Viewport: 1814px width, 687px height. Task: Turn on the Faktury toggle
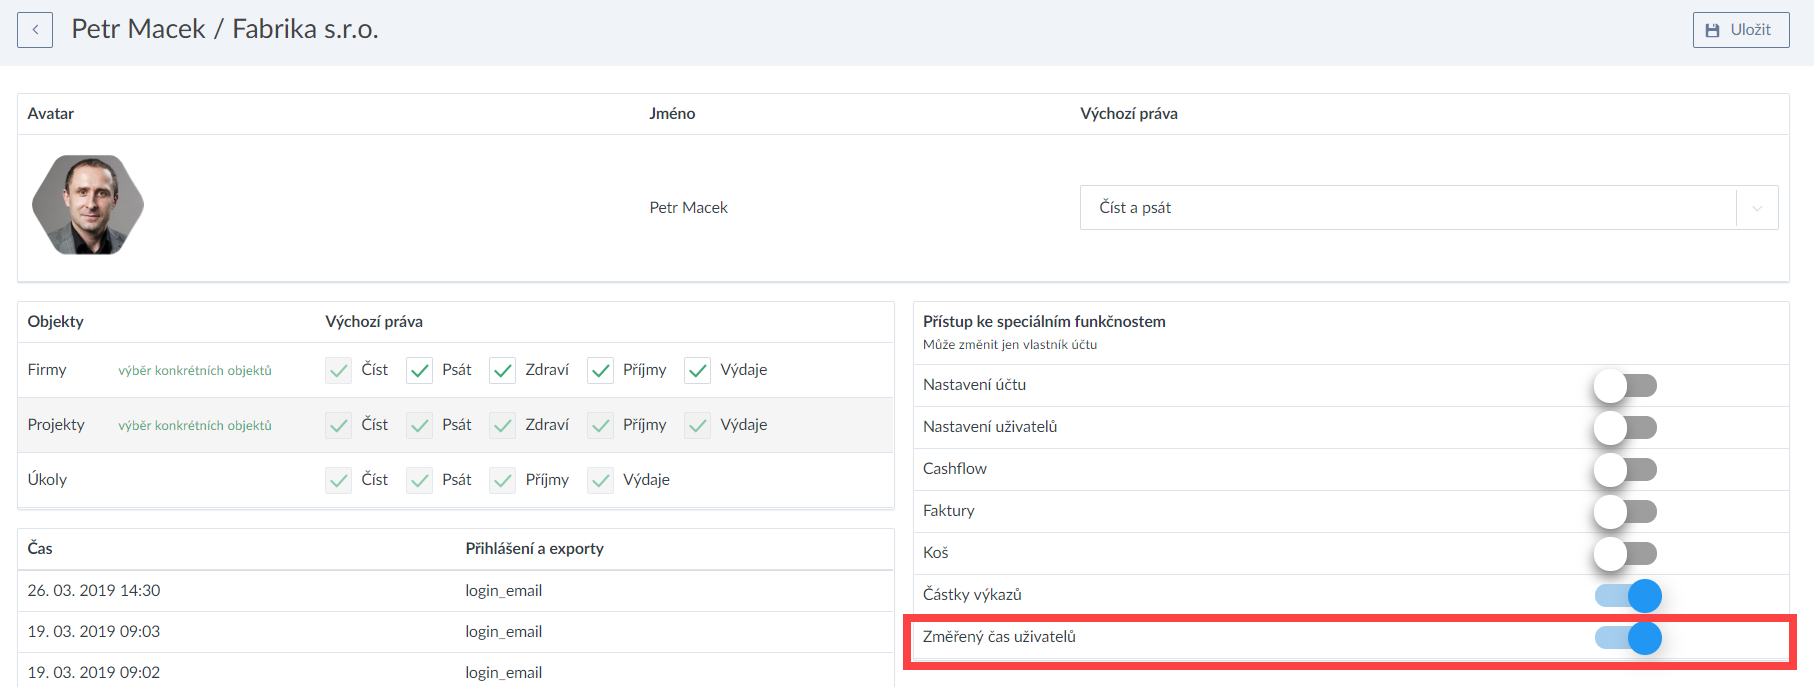(x=1626, y=512)
